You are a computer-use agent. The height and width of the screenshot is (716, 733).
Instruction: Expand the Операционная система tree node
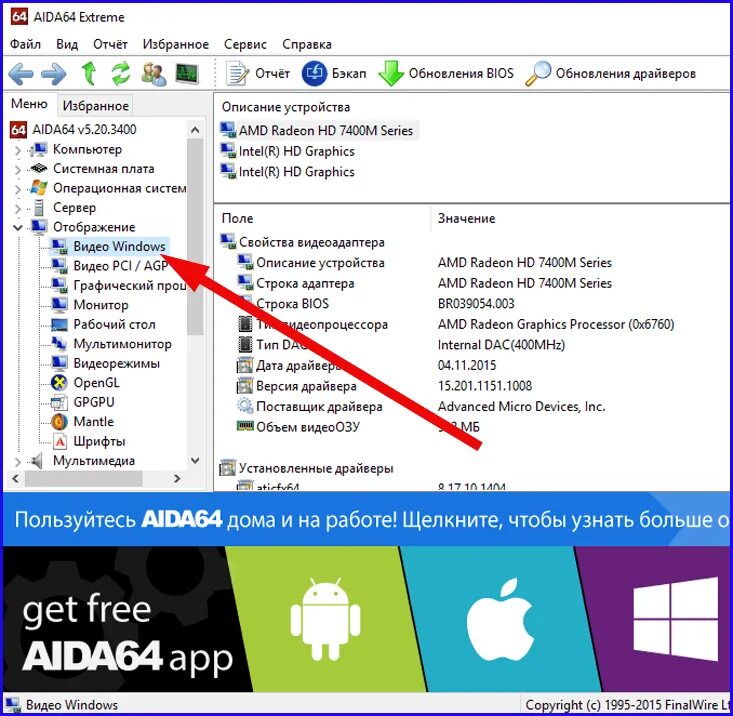click(x=18, y=189)
